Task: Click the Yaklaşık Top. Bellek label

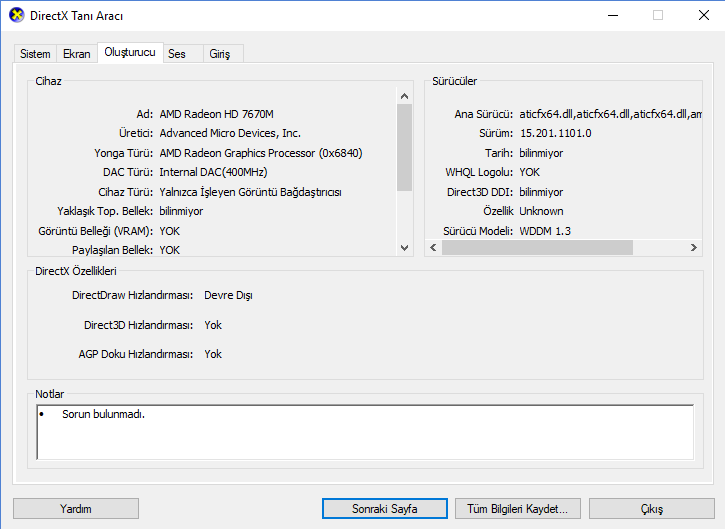Action: (105, 211)
